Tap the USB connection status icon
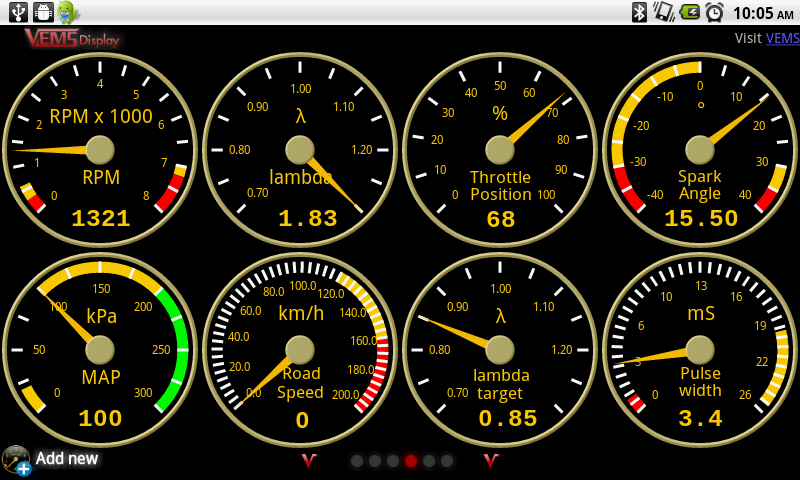The image size is (800, 480). pyautogui.click(x=18, y=12)
